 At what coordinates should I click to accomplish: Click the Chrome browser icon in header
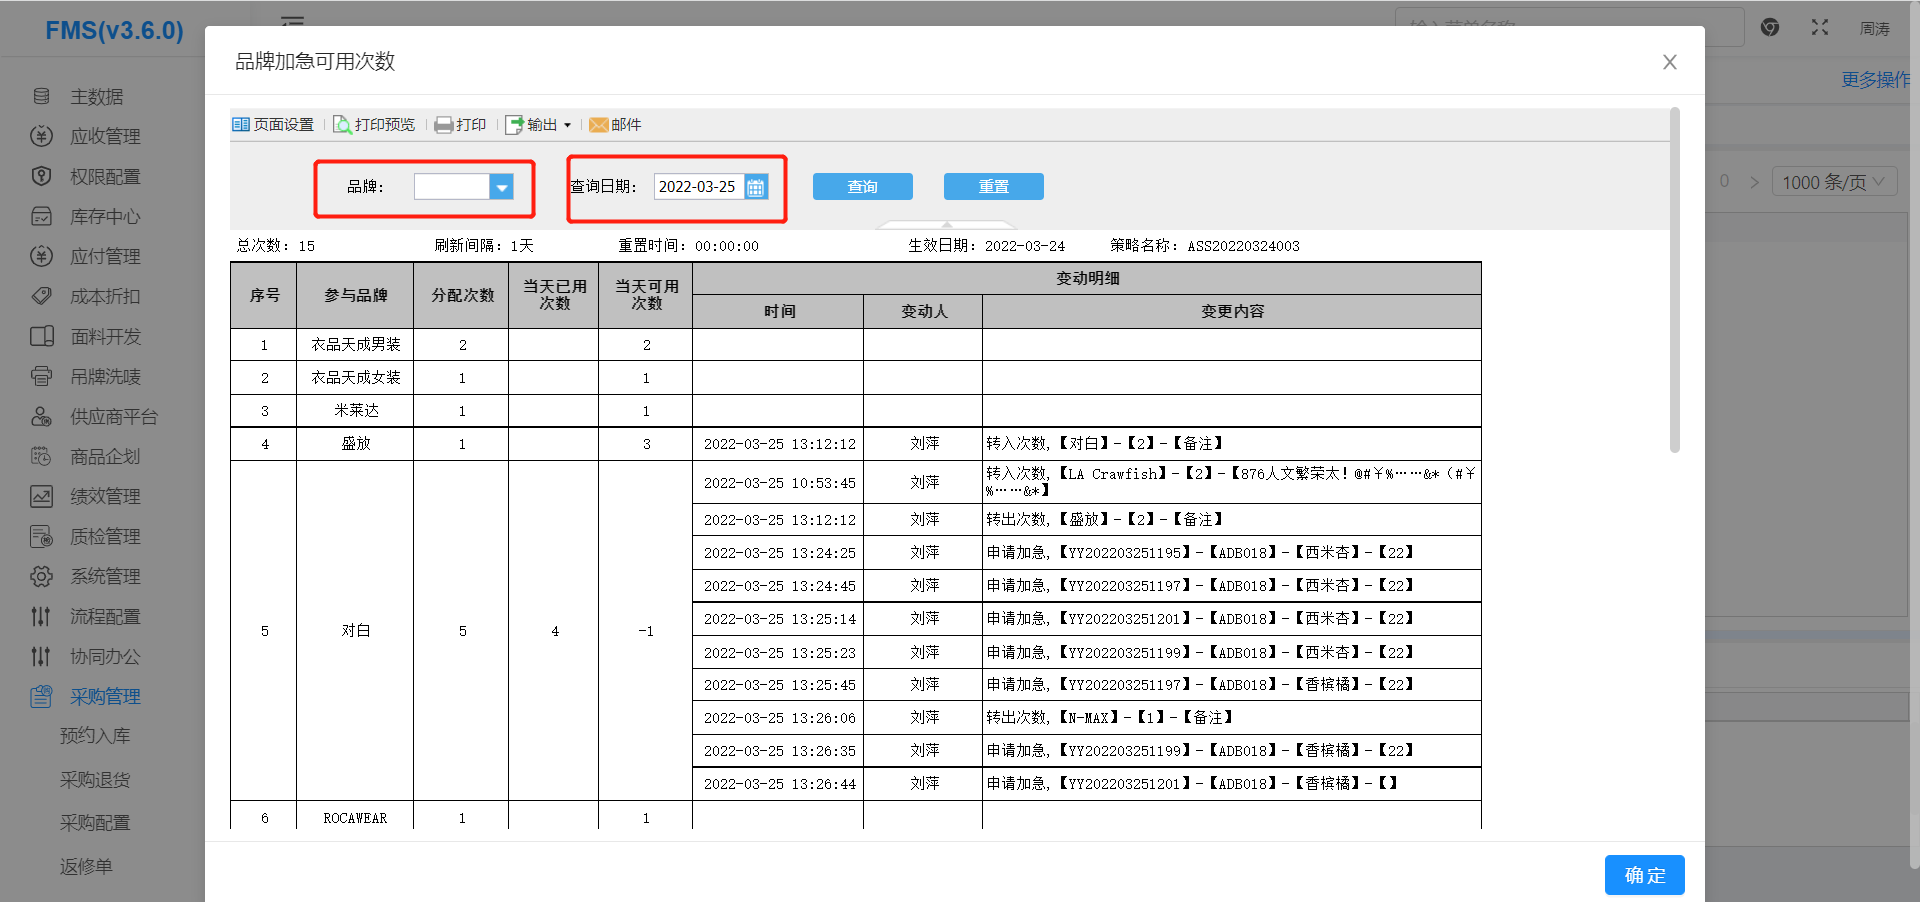pos(1770,28)
